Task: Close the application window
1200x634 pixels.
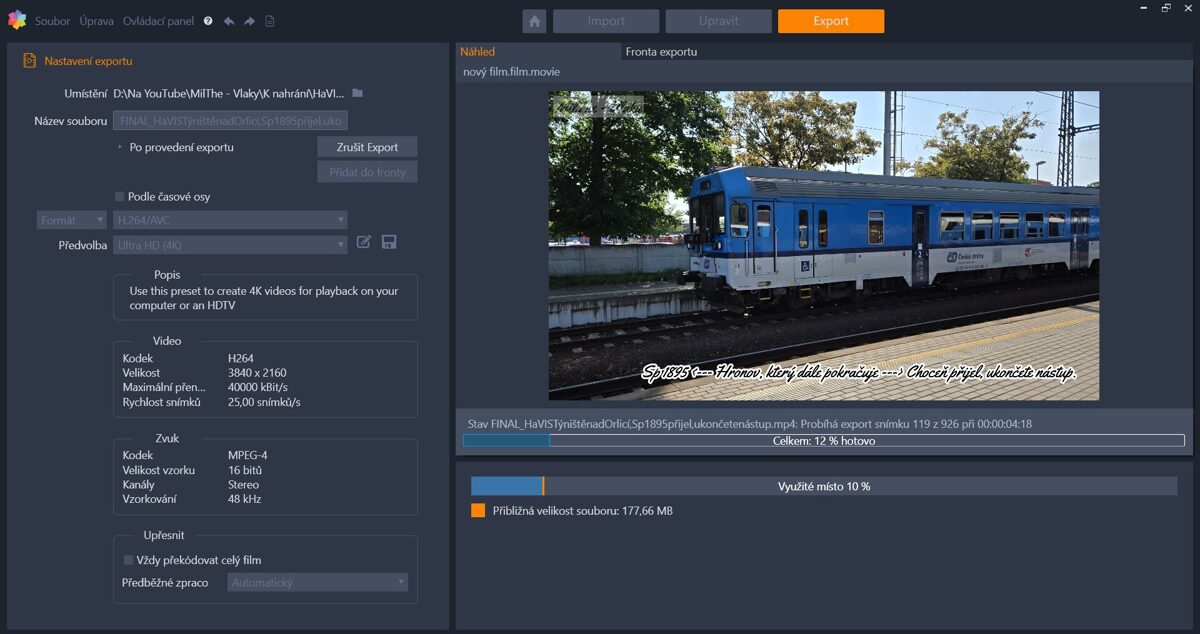Action: click(x=1187, y=8)
